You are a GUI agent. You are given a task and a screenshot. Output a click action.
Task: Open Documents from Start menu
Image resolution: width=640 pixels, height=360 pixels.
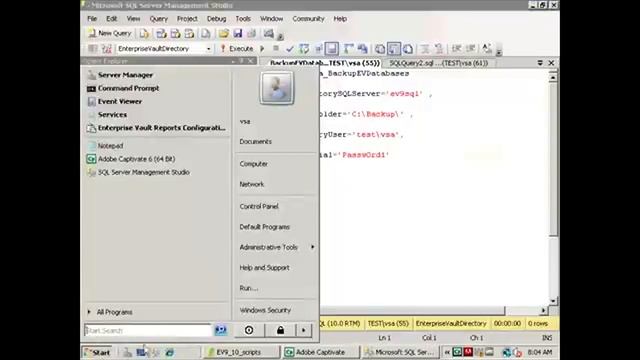256,142
